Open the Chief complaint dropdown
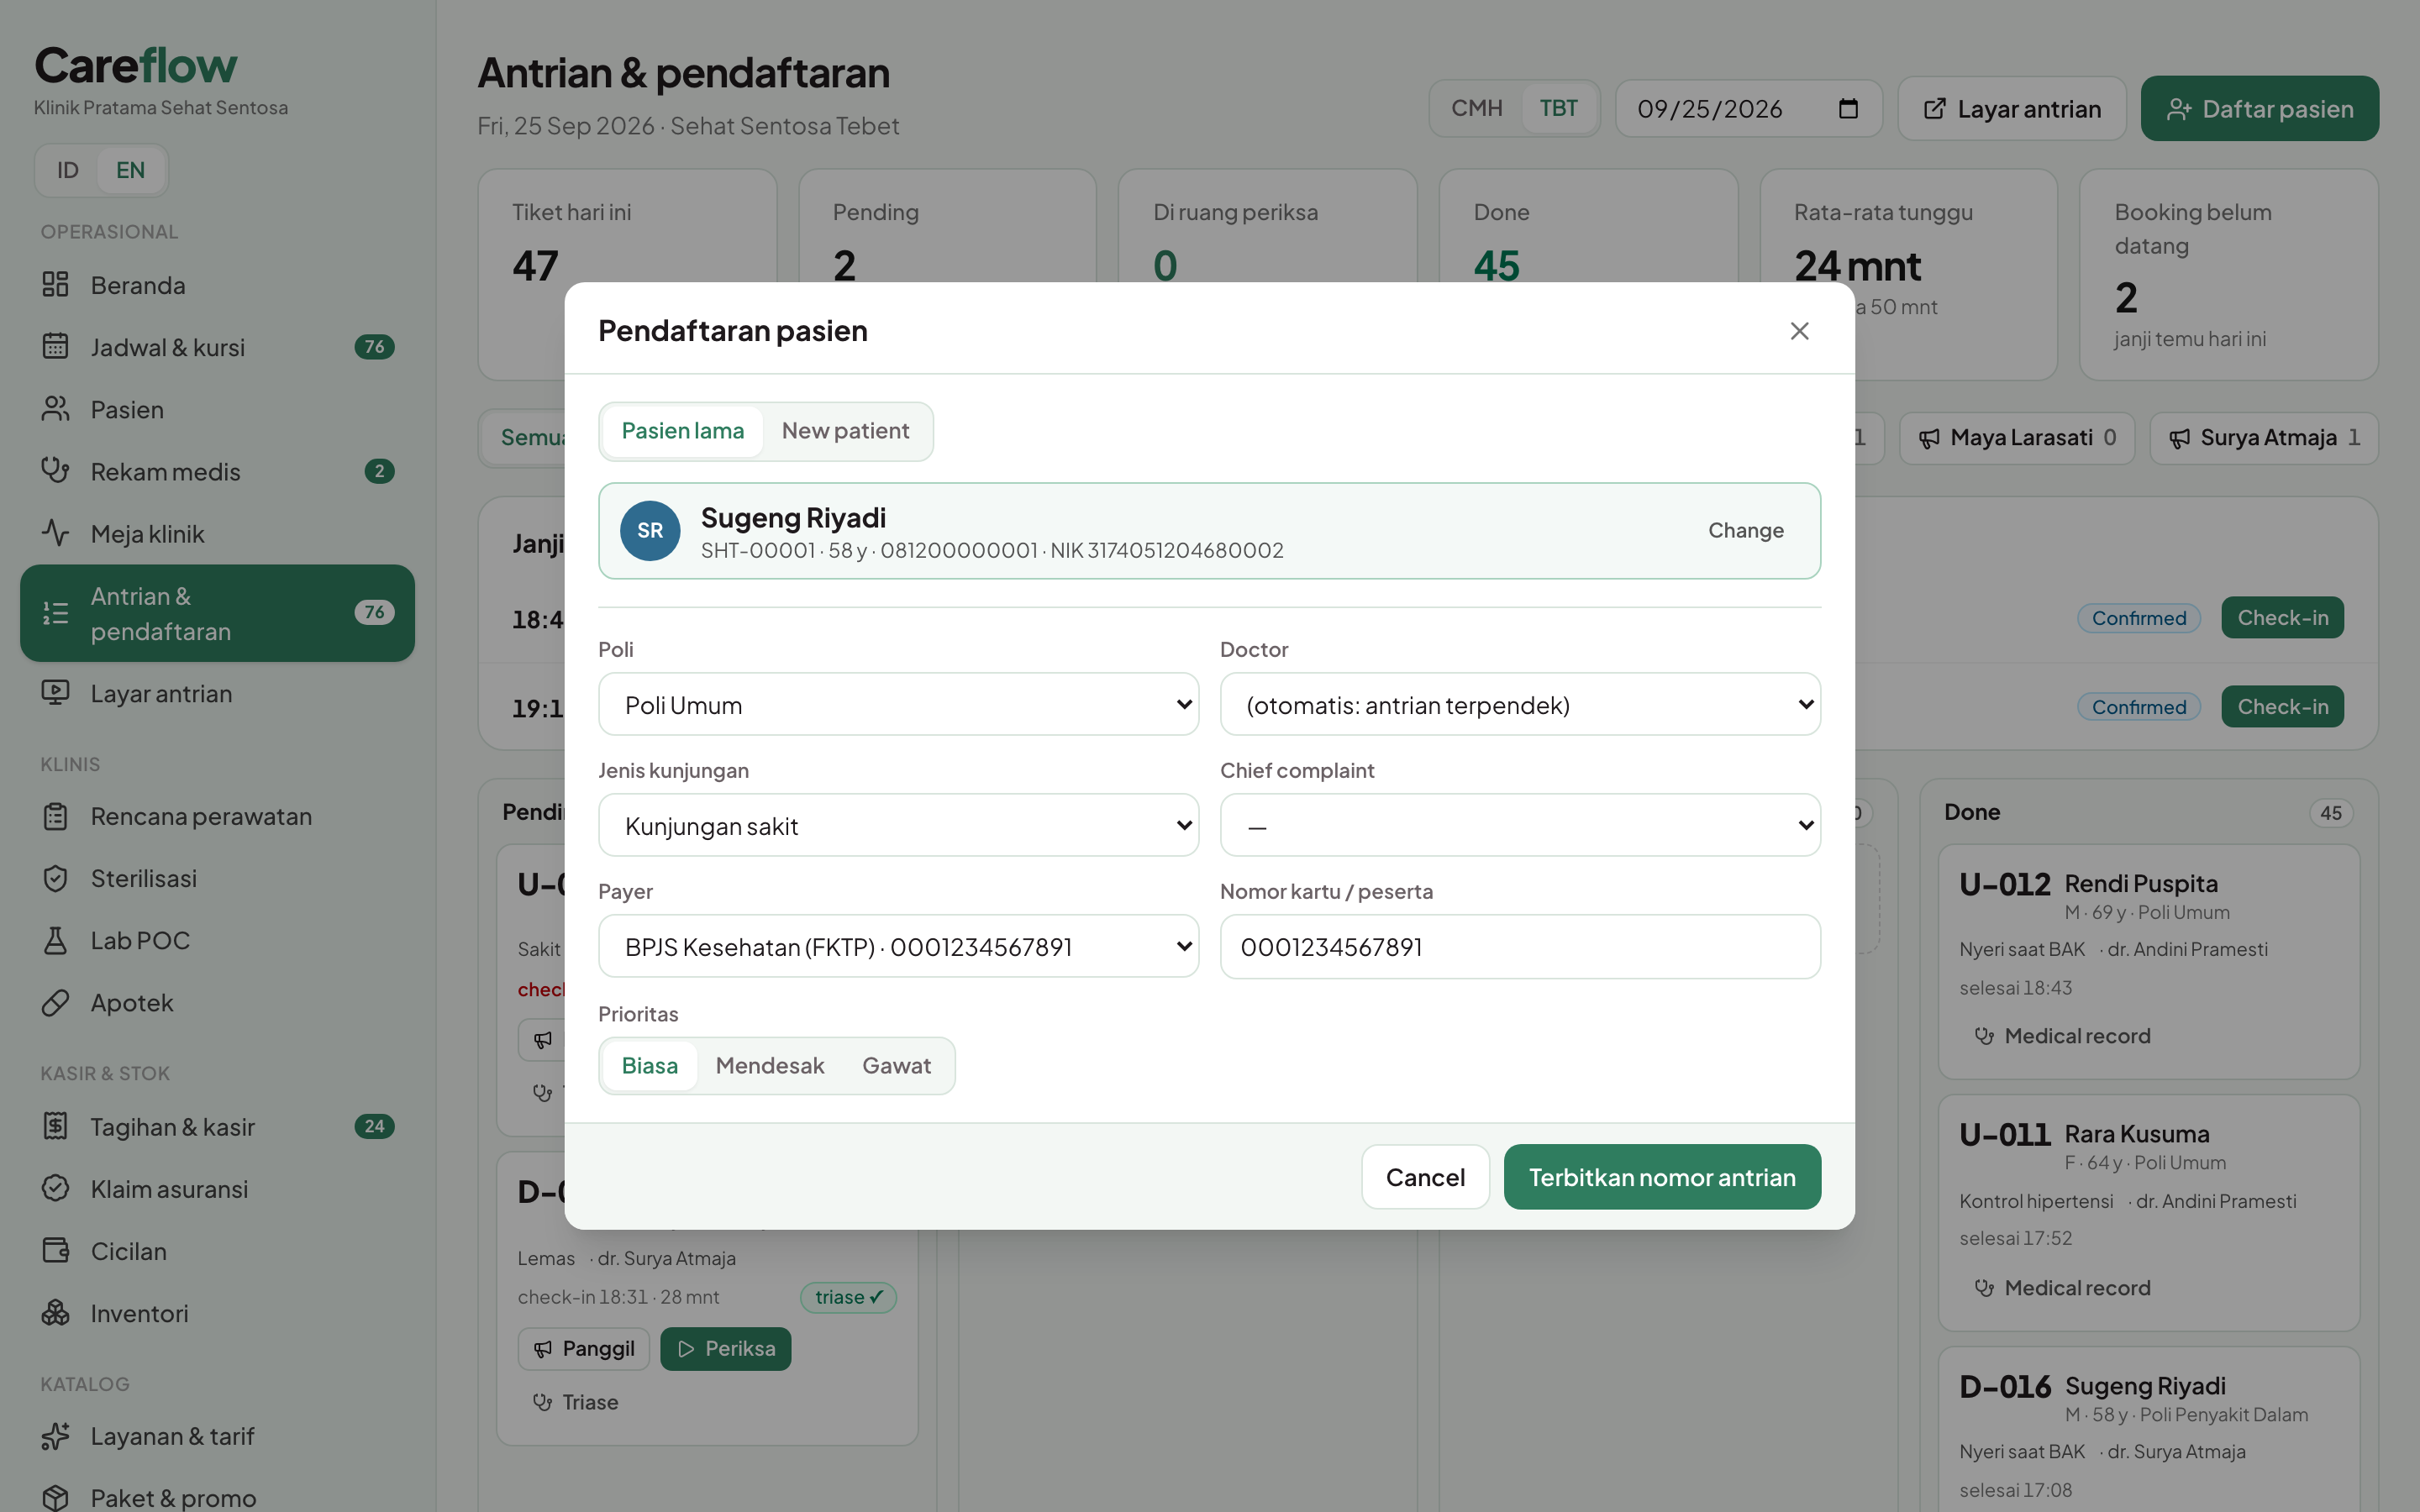 coord(1520,825)
